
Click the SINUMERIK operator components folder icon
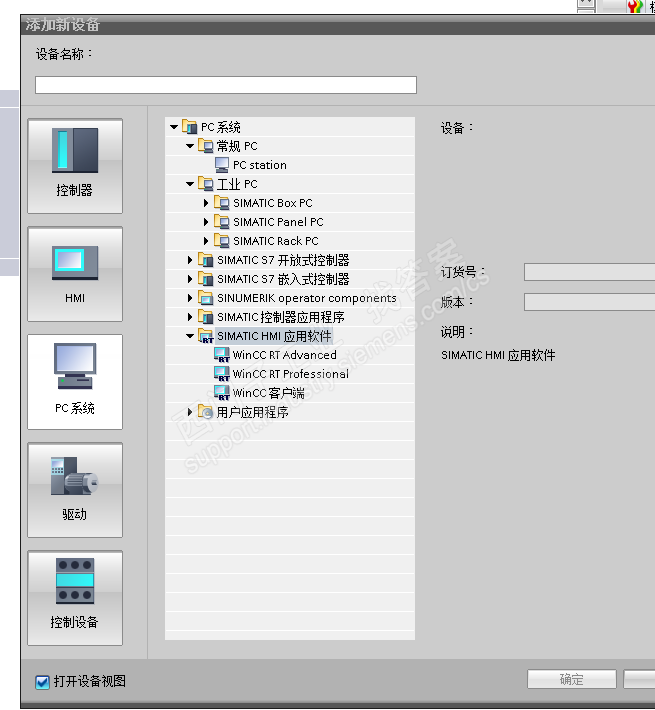click(x=206, y=298)
